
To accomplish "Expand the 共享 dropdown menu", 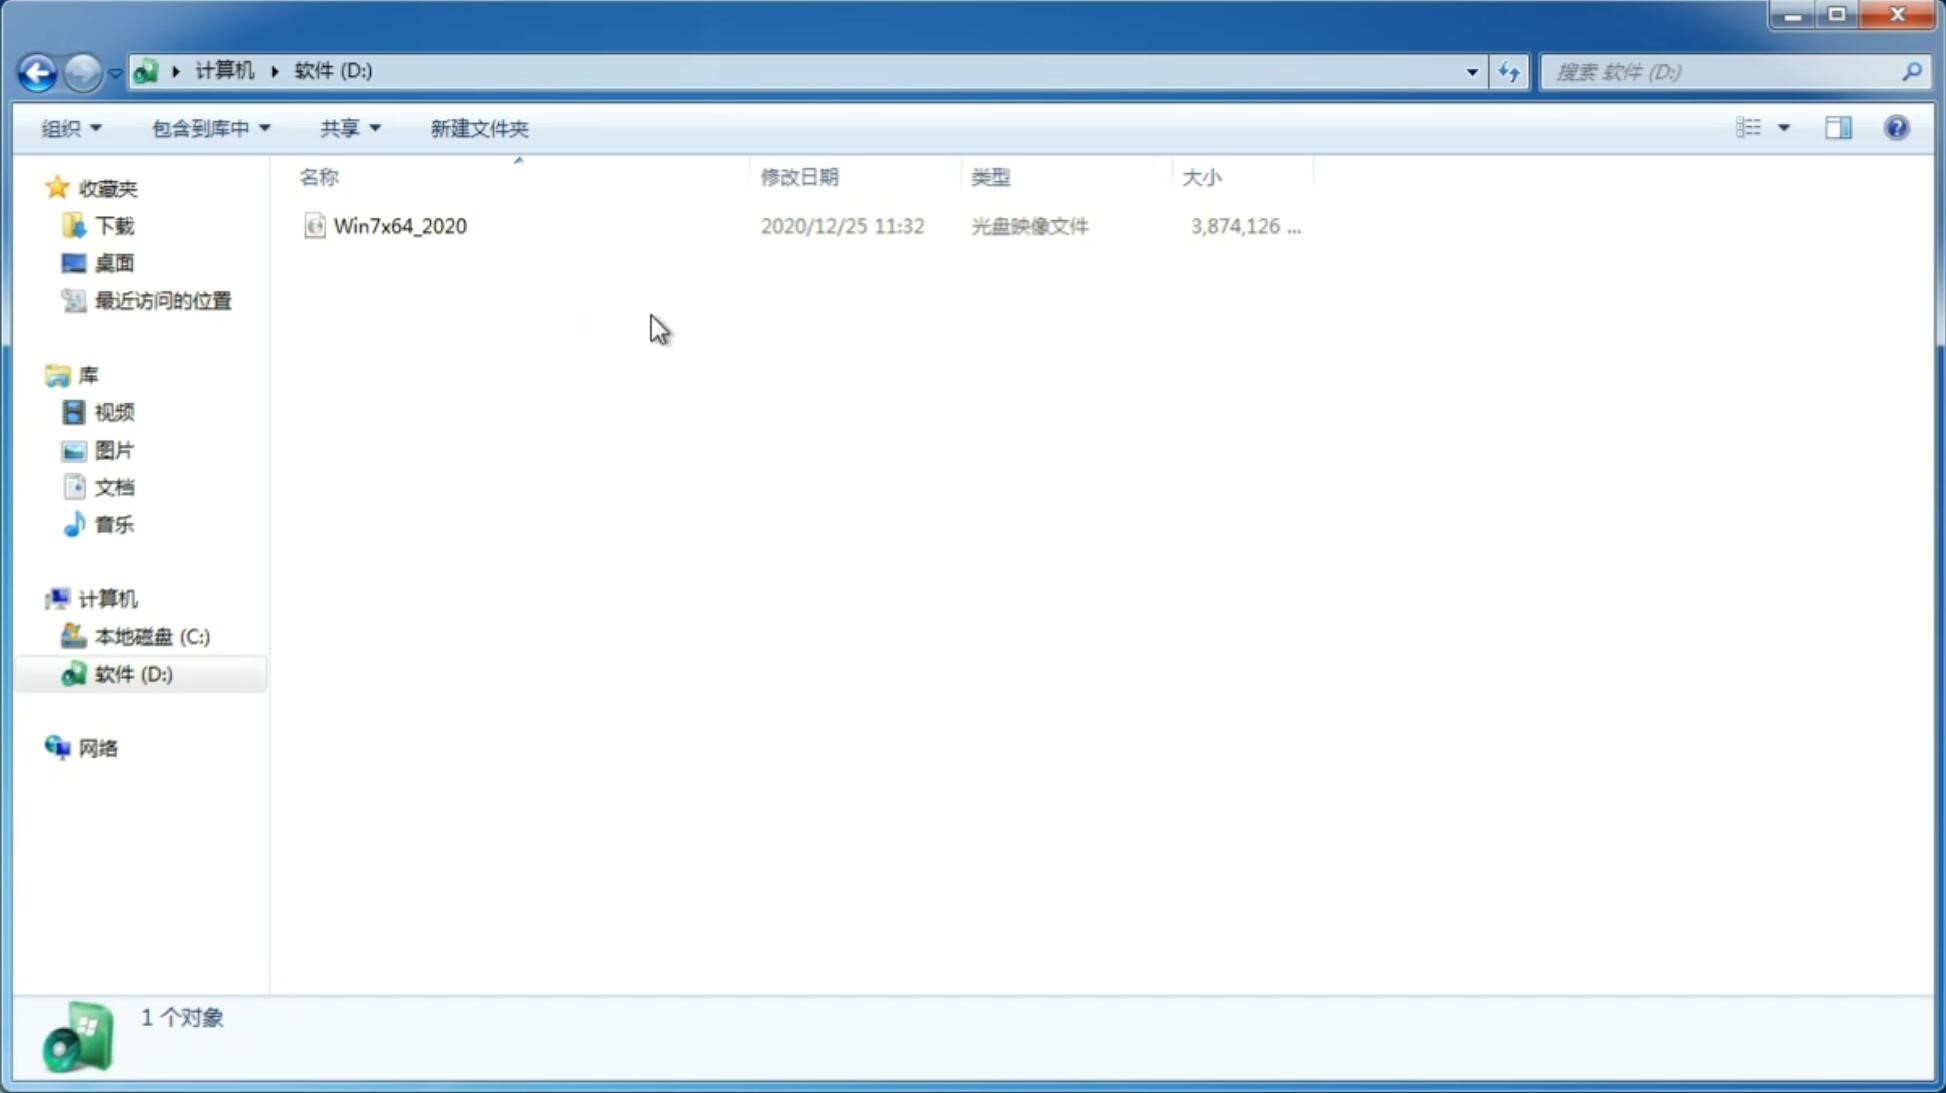I will point(350,127).
